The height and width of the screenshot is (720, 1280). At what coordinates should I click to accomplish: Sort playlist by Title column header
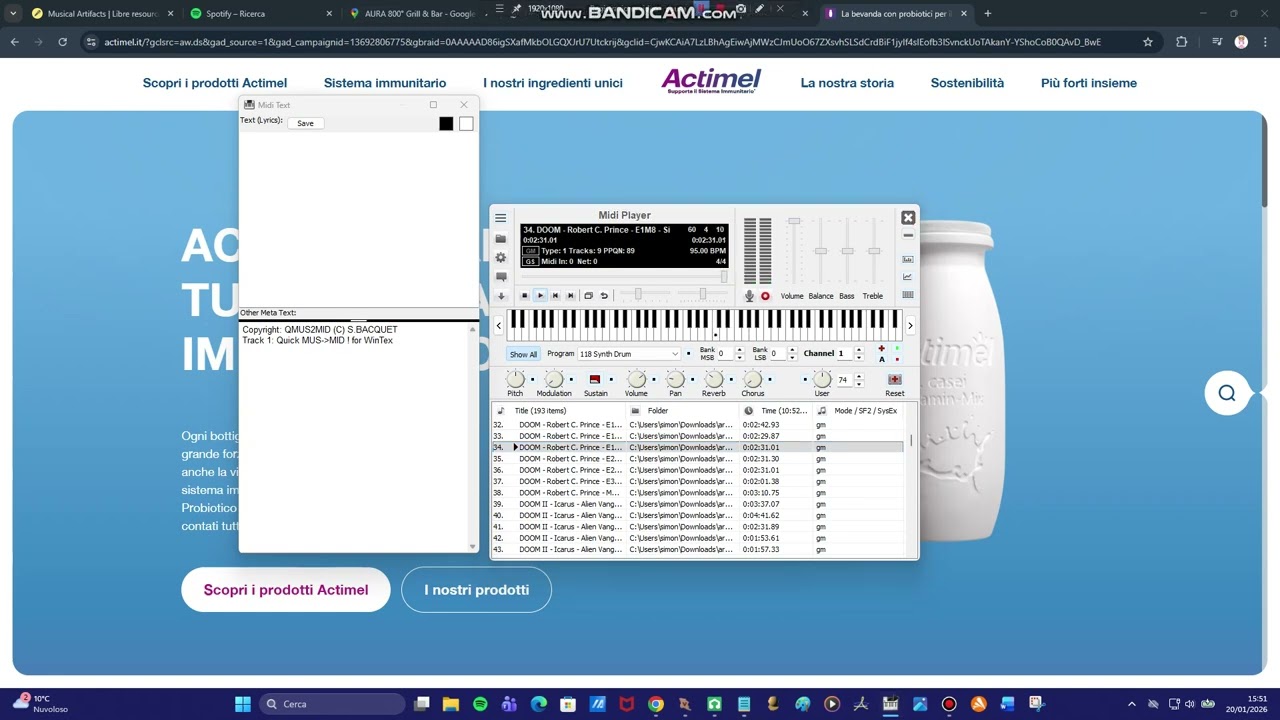click(560, 411)
